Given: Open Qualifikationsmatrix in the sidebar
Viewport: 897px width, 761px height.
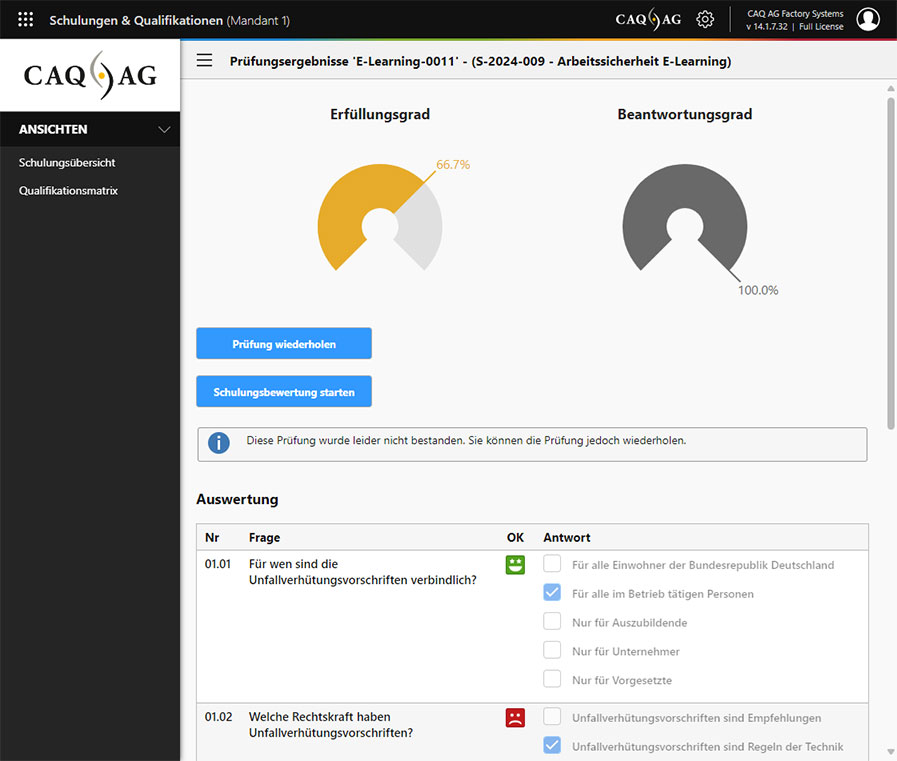Looking at the screenshot, I should point(68,190).
